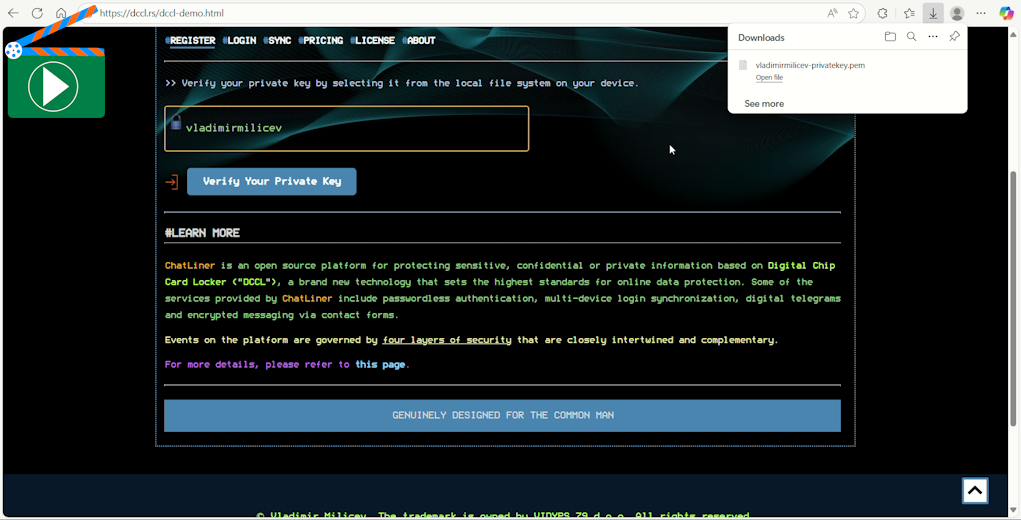This screenshot has width=1021, height=520.
Task: Open the downloads folder icon in Downloads panel
Action: [x=890, y=37]
